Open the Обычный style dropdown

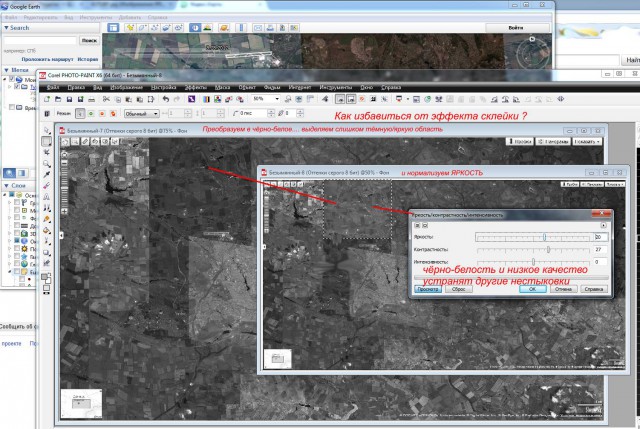pyautogui.click(x=142, y=113)
